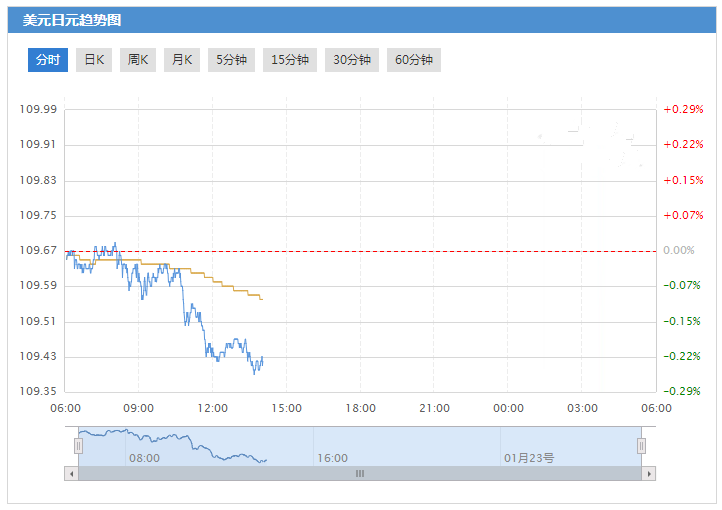Viewport: 722px width, 510px height.
Task: Click the 01月23号 date marker in navigator
Action: pos(529,458)
